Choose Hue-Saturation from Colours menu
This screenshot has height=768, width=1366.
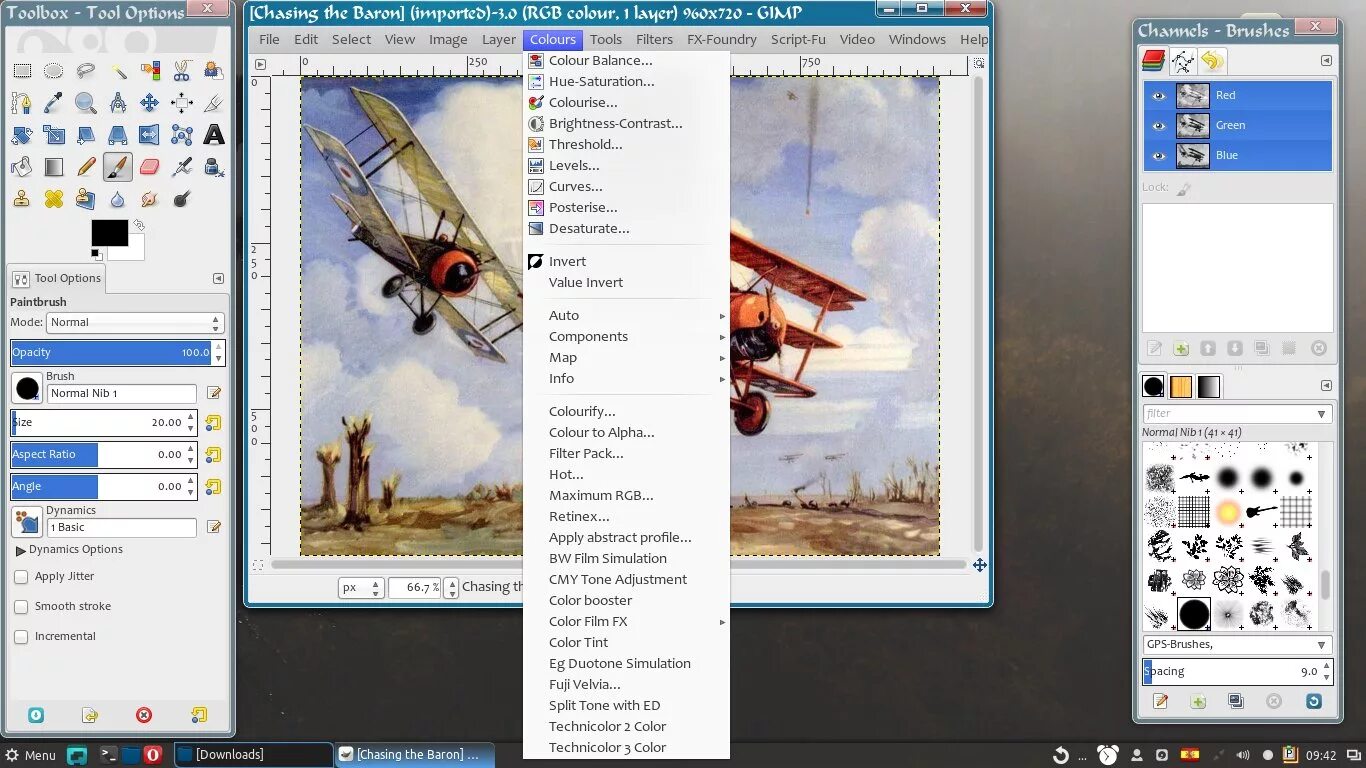[627, 82]
